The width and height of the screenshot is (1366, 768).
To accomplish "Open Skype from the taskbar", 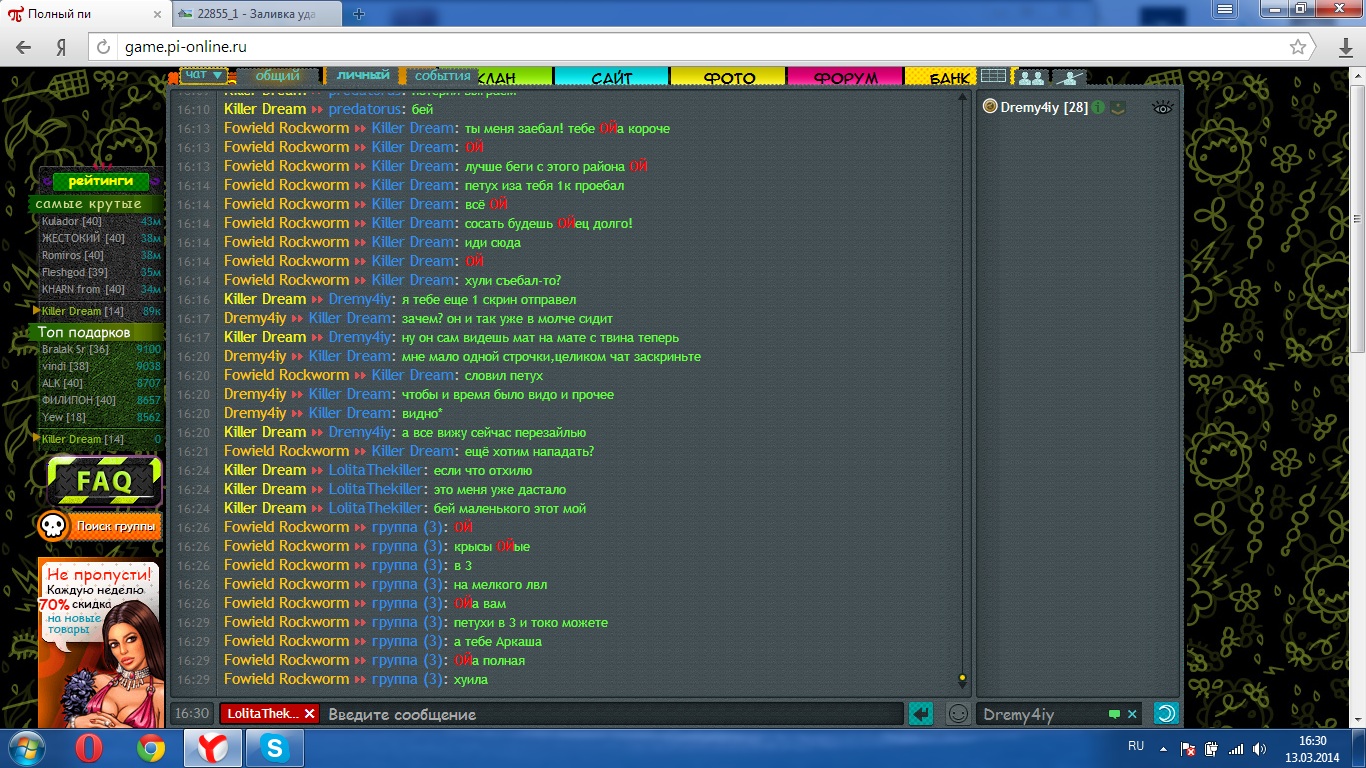I will 274,747.
